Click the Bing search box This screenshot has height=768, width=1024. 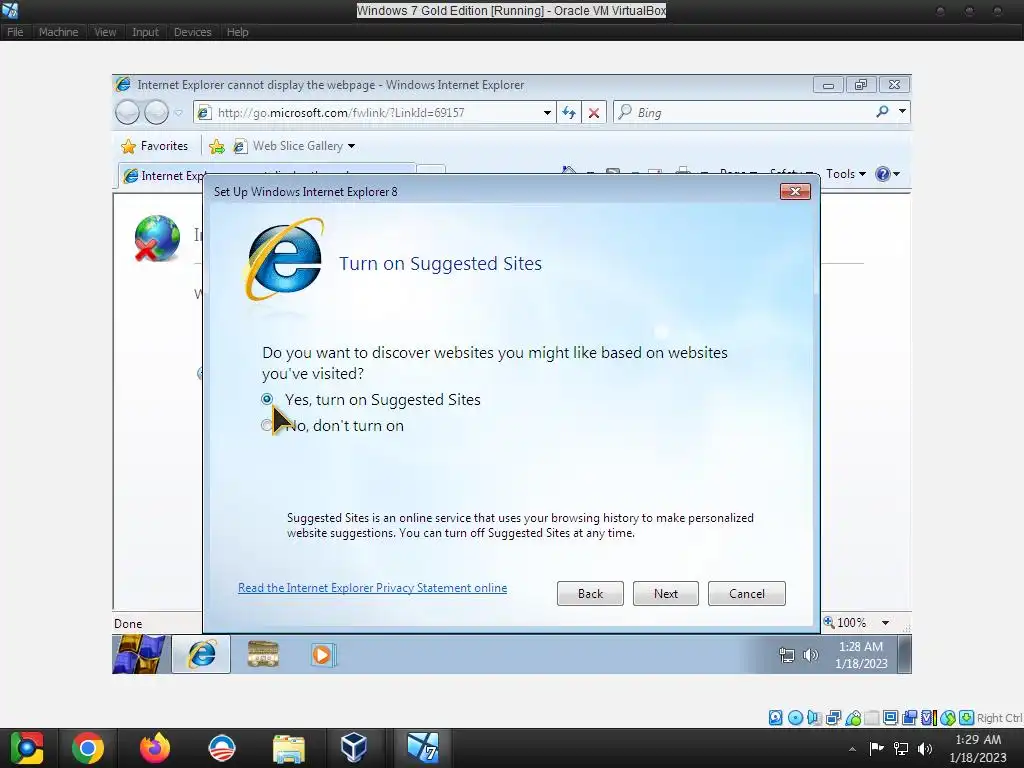[743, 112]
